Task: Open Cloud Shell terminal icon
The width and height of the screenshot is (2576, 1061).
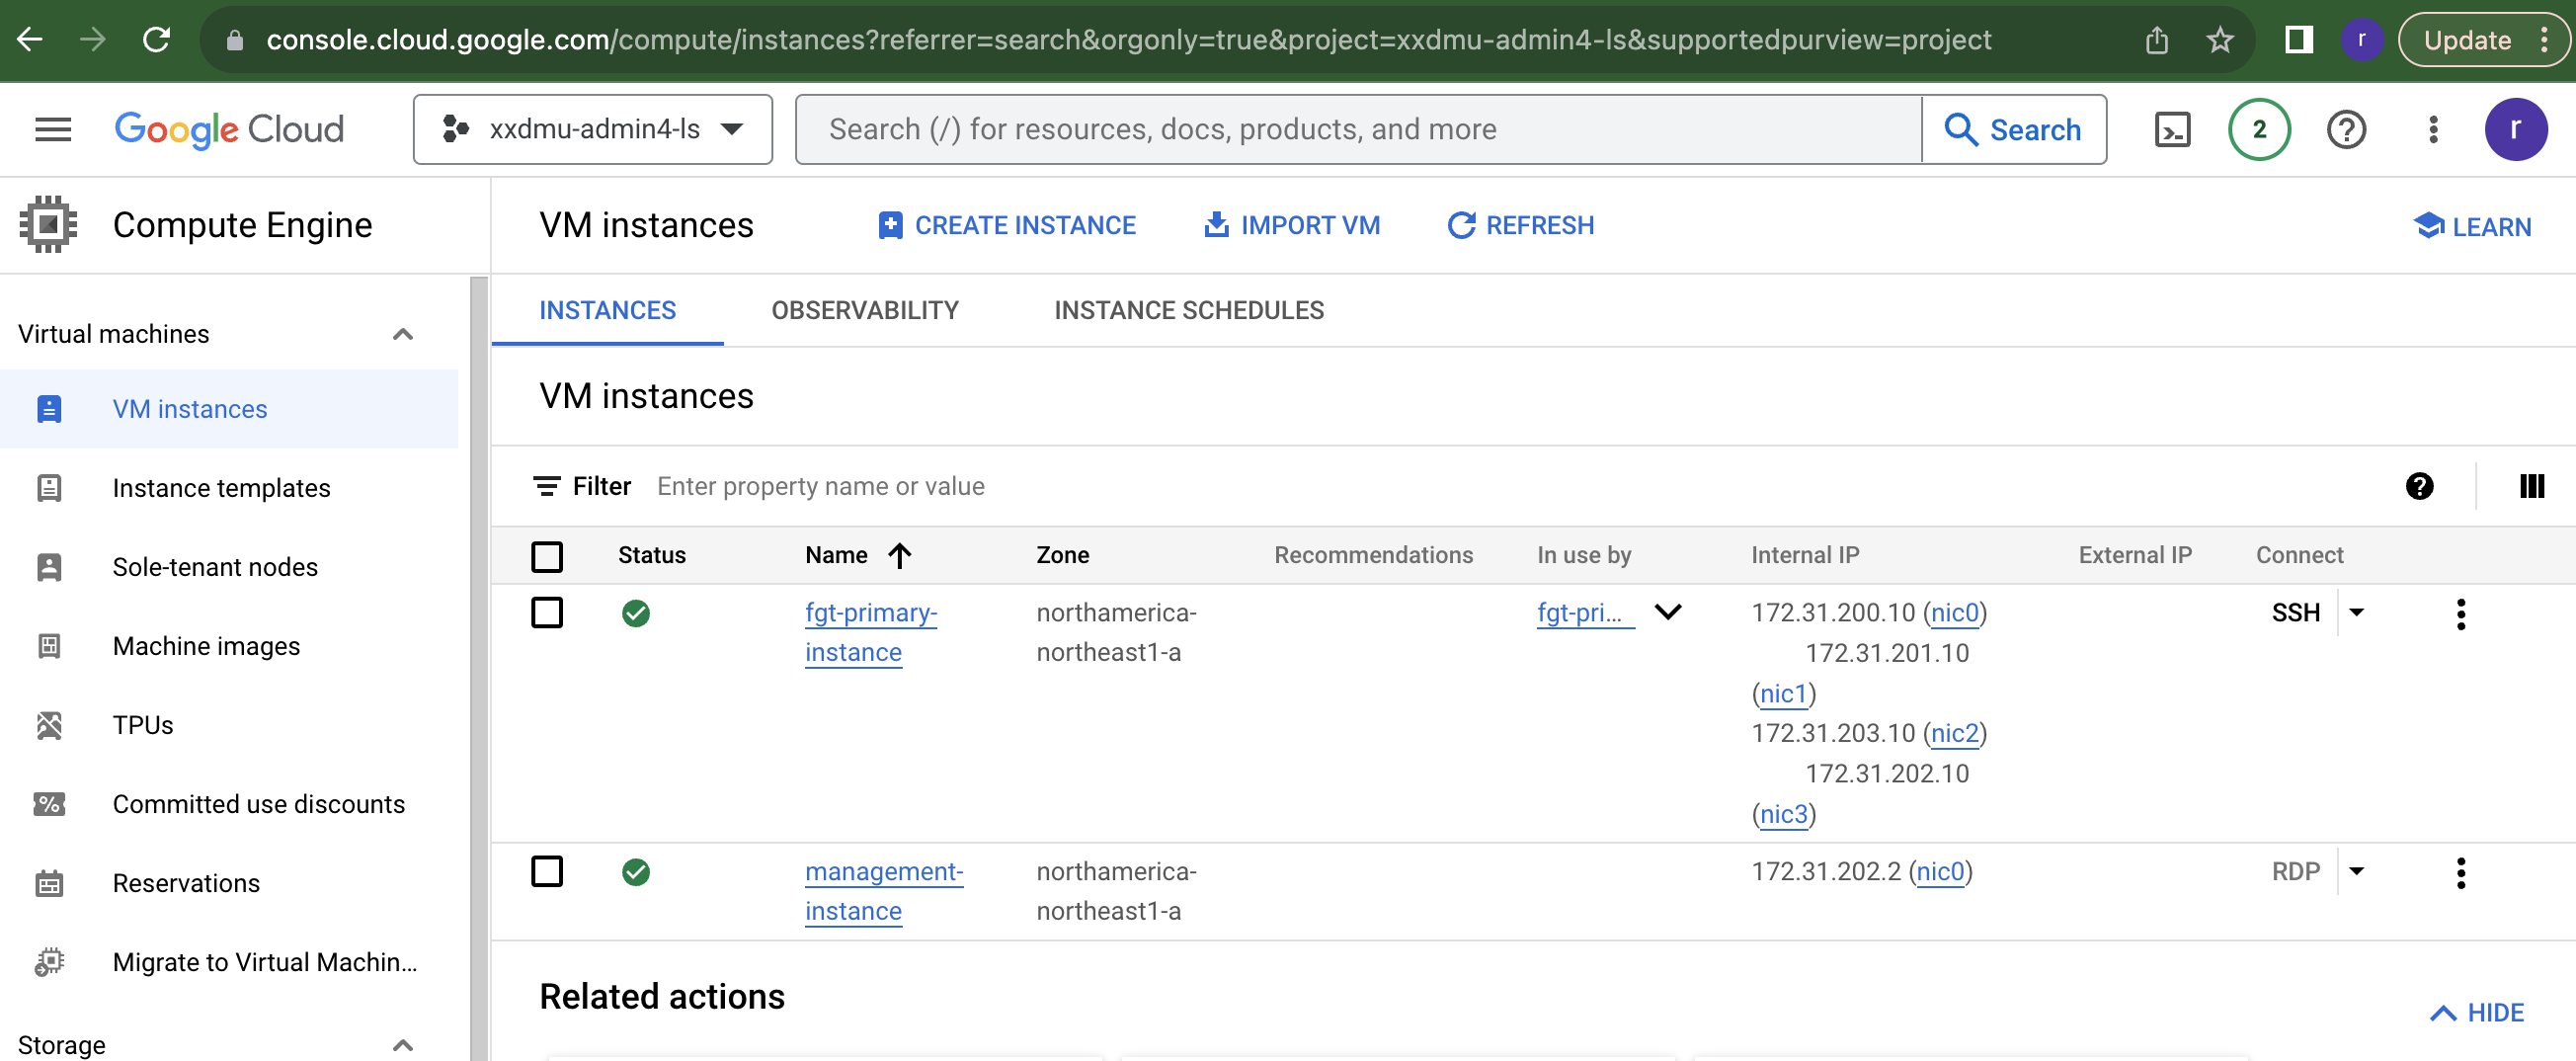Action: 2171,128
